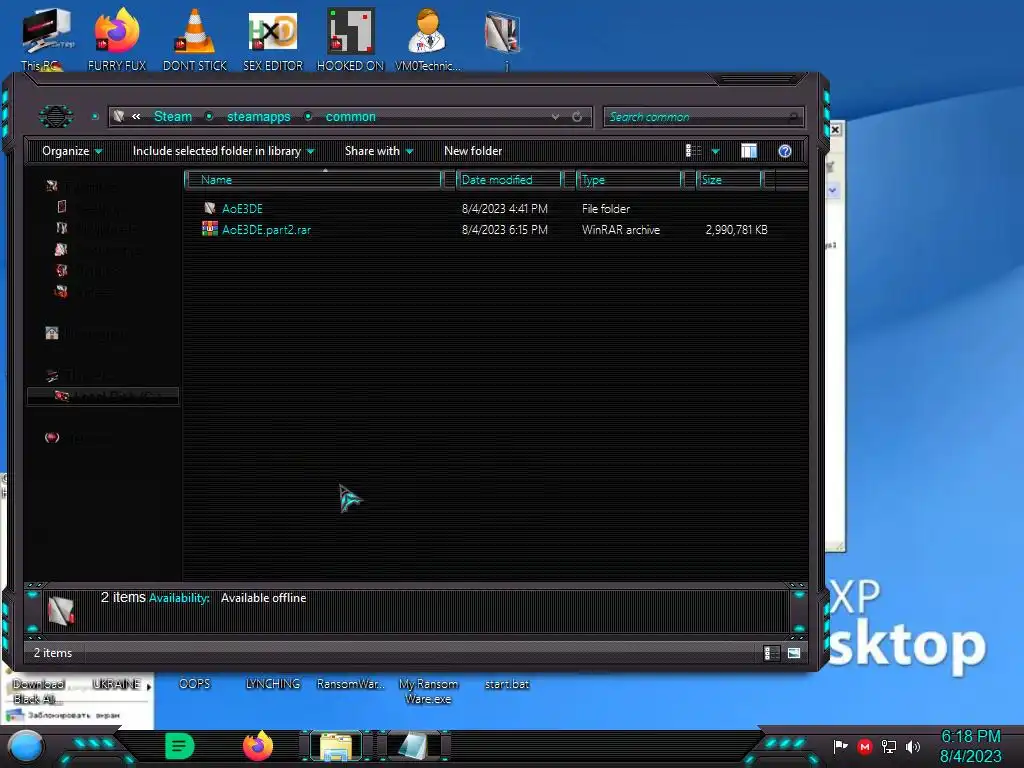
Task: Expand the Organize dropdown menu
Action: pyautogui.click(x=72, y=151)
